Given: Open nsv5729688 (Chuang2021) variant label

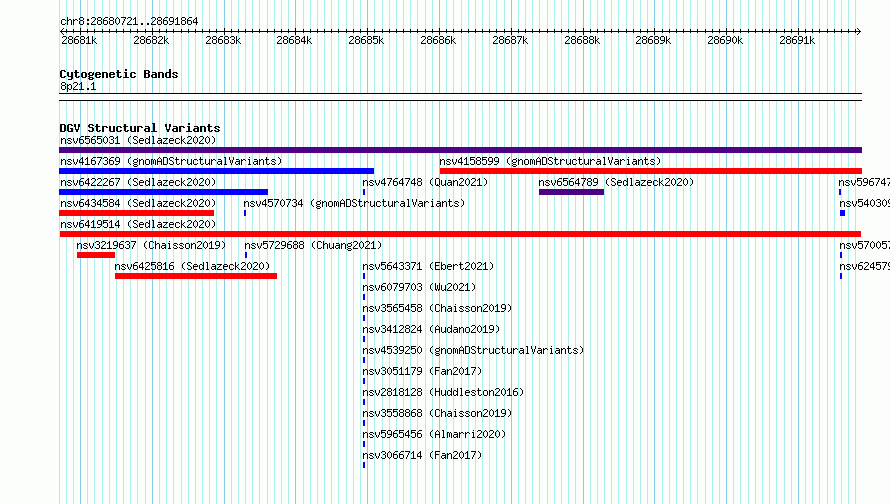Looking at the screenshot, I should [x=313, y=245].
